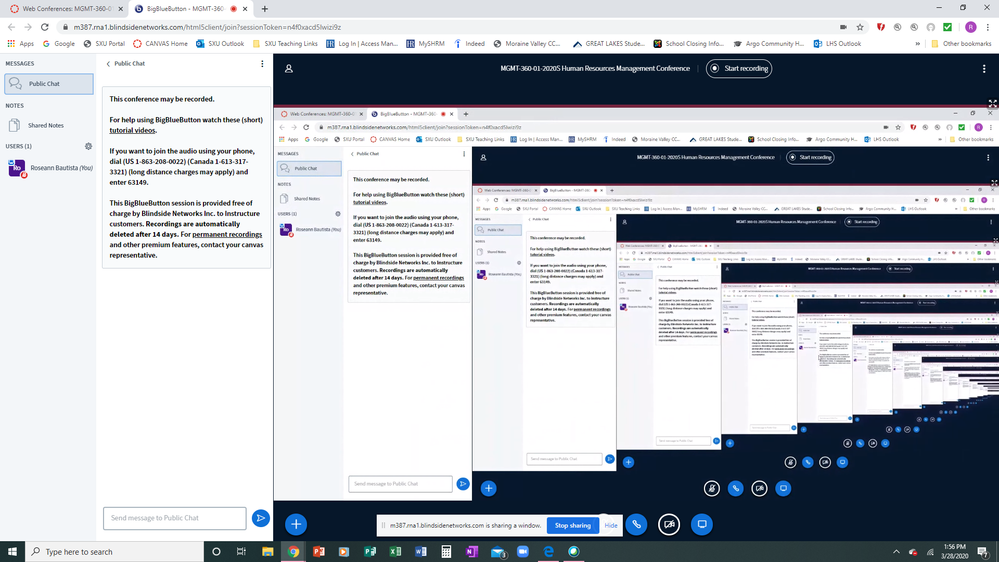Open Shared Notes in sidebar
Image resolution: width=999 pixels, height=562 pixels.
coord(45,125)
